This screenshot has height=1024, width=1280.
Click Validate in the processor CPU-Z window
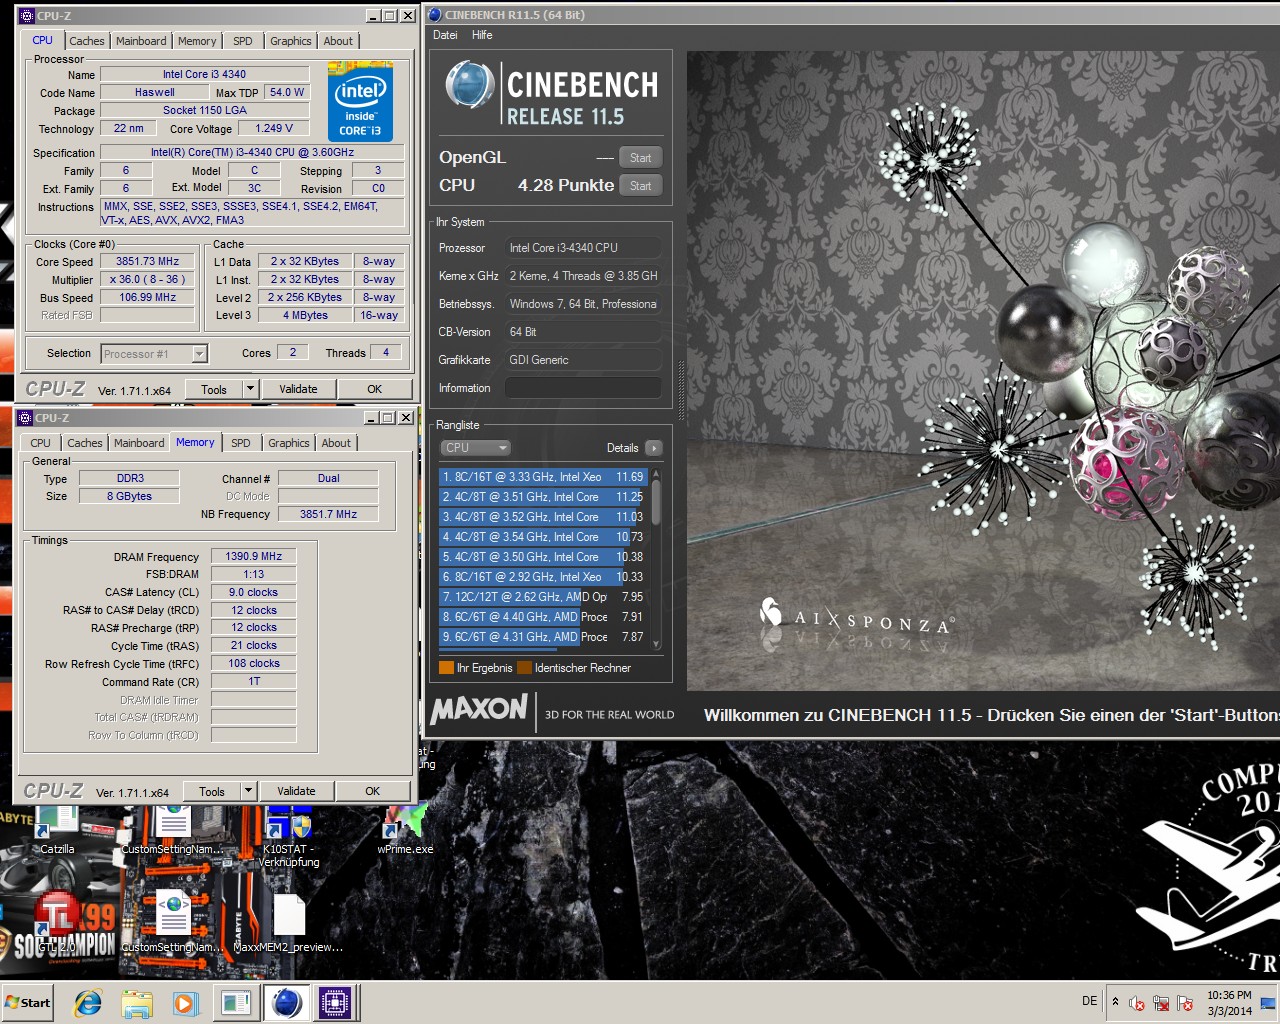click(298, 389)
